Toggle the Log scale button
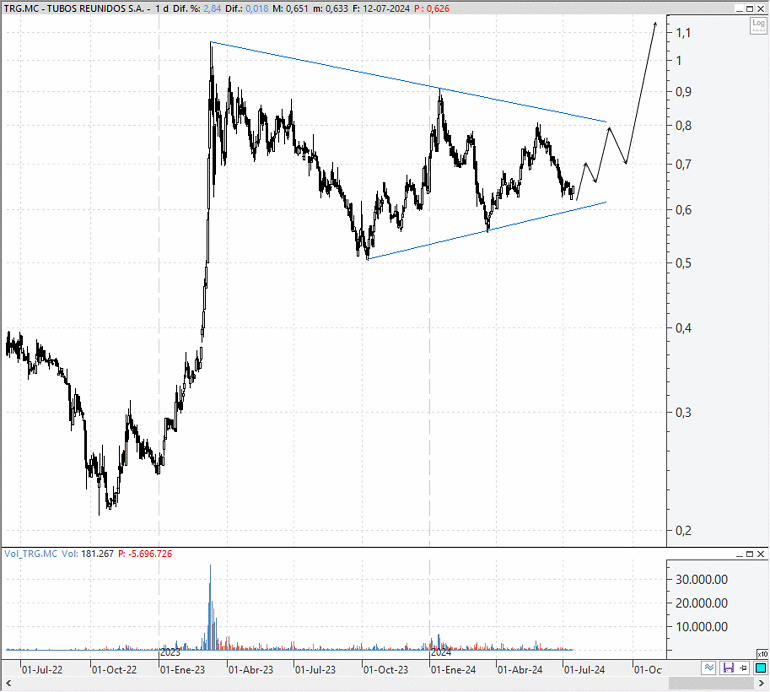The image size is (770, 692). tap(758, 26)
